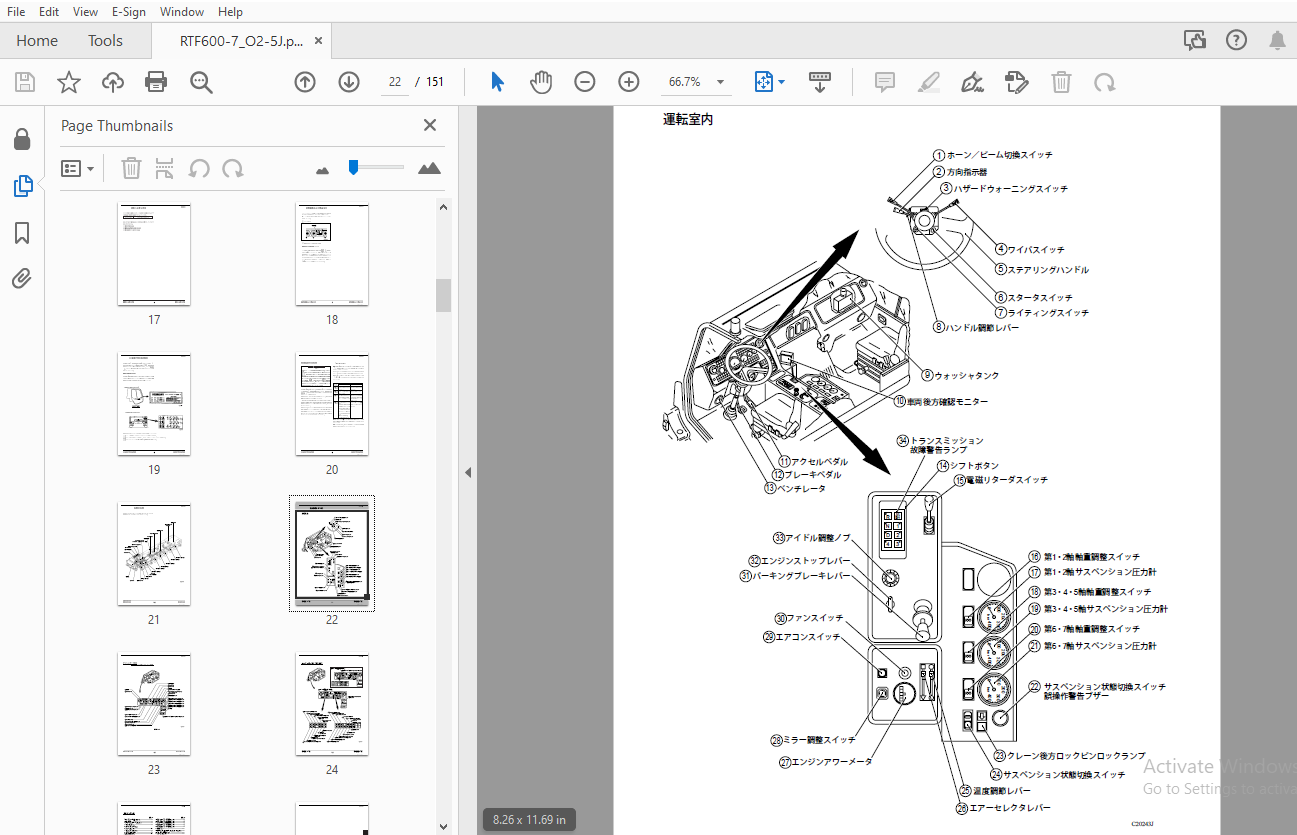Print the document
Viewport: 1297px width, 835px height.
(156, 82)
